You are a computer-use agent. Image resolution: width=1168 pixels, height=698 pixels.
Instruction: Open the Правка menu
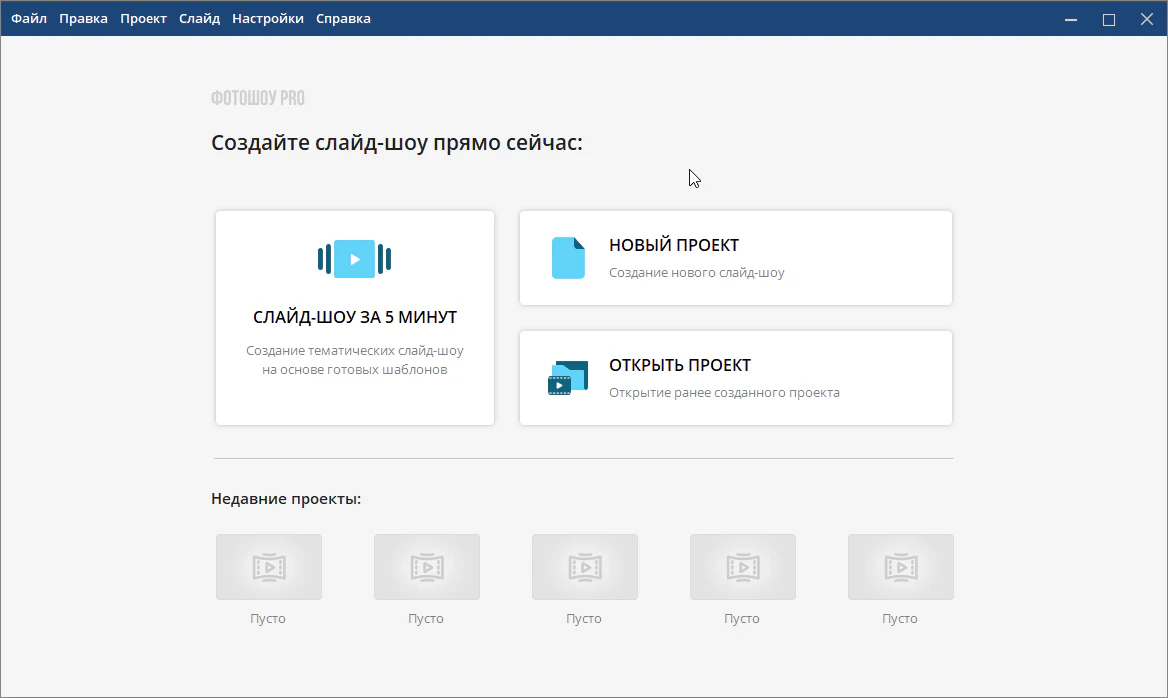(x=83, y=19)
